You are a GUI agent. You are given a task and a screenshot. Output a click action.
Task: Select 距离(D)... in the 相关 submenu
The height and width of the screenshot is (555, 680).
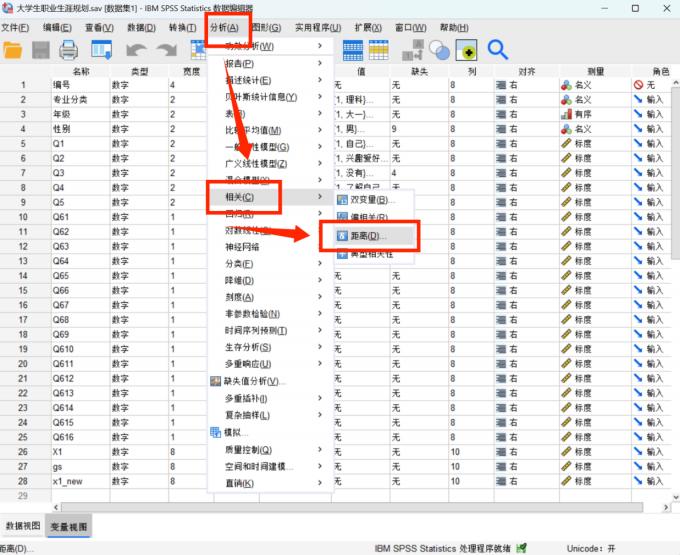[366, 236]
